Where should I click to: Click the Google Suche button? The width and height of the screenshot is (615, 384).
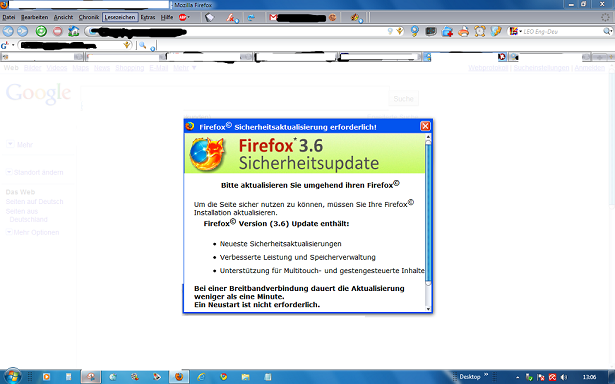click(404, 99)
